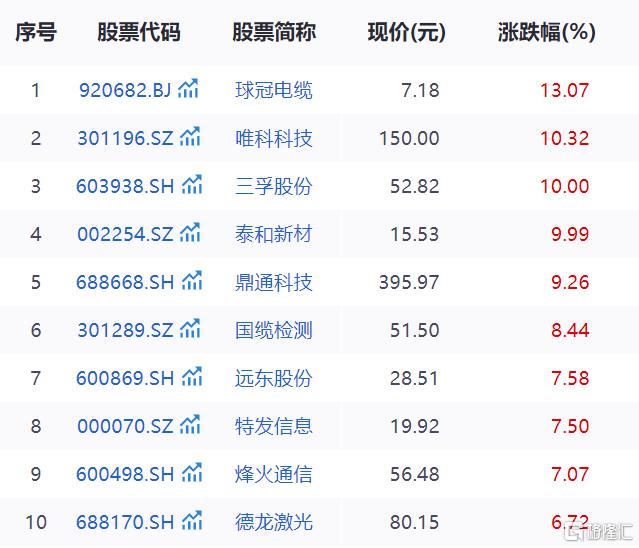Open the chart icon beside 301289.SZ
Image resolution: width=639 pixels, height=548 pixels.
[x=190, y=329]
